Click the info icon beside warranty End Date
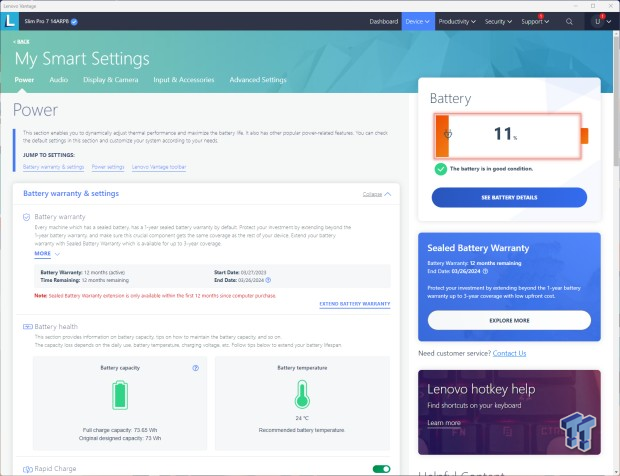 tap(268, 280)
